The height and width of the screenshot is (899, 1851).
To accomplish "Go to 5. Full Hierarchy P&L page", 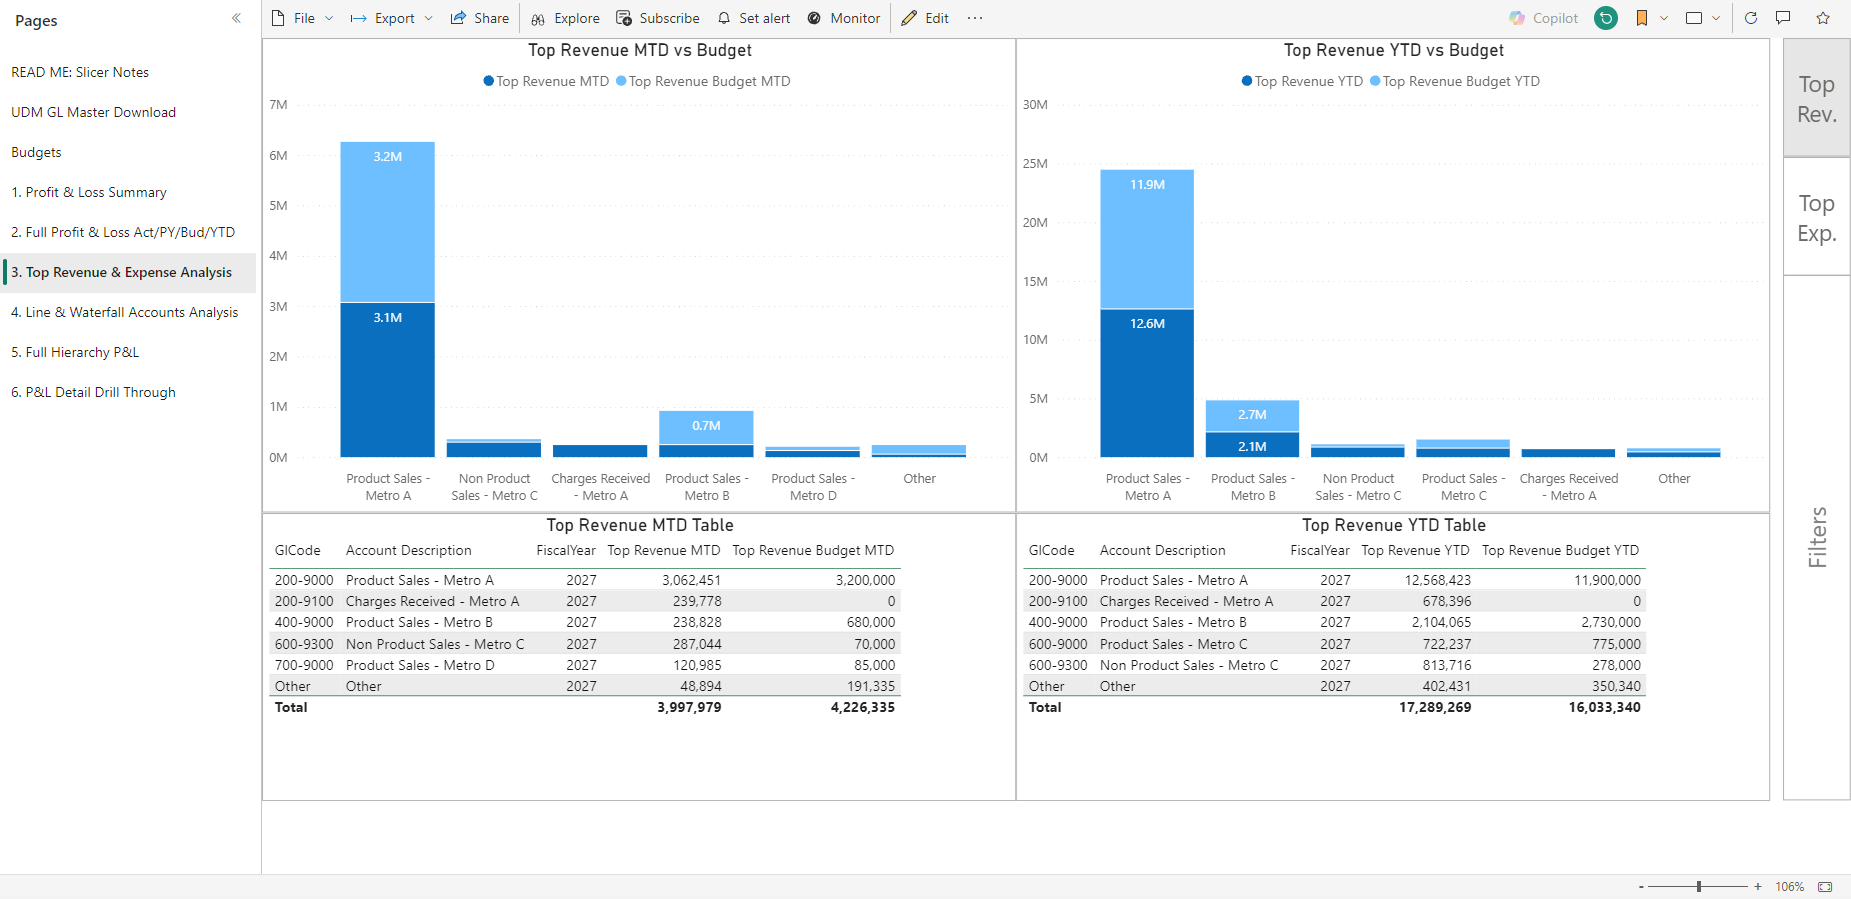I will tap(75, 352).
